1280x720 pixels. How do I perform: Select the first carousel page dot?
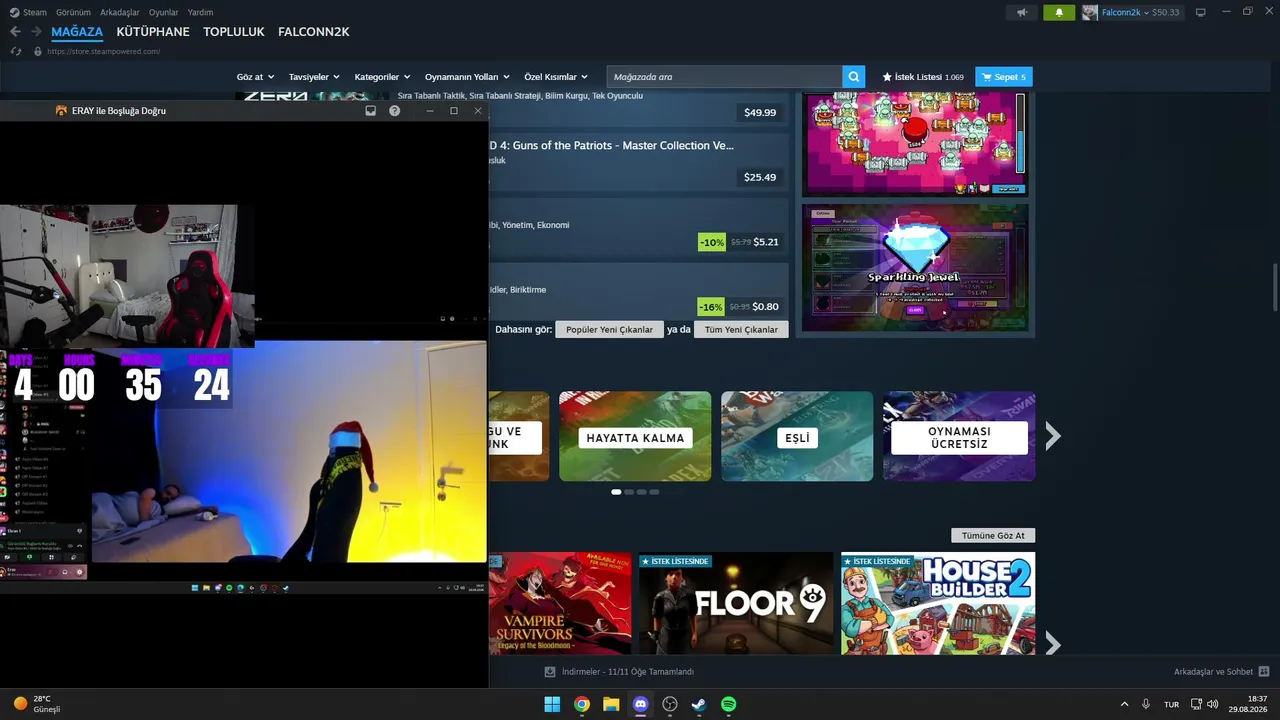pyautogui.click(x=616, y=492)
